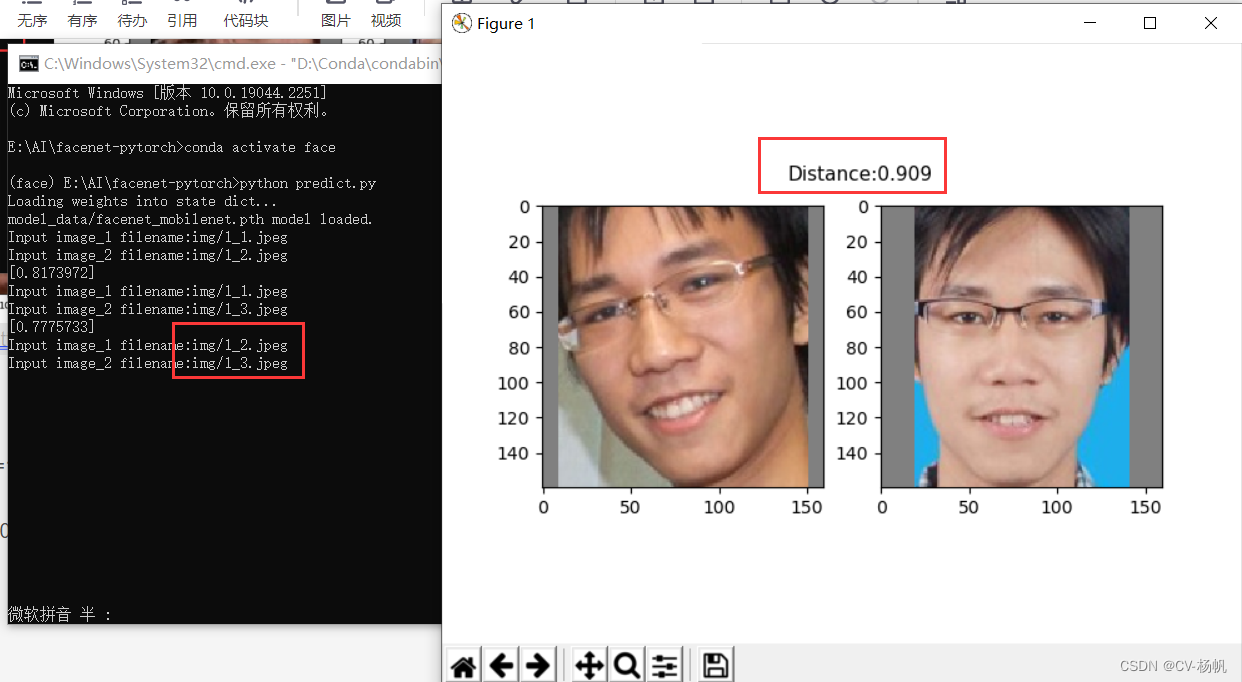The image size is (1242, 682).
Task: Click the cmd.exe icon in the console title bar
Action: point(29,63)
